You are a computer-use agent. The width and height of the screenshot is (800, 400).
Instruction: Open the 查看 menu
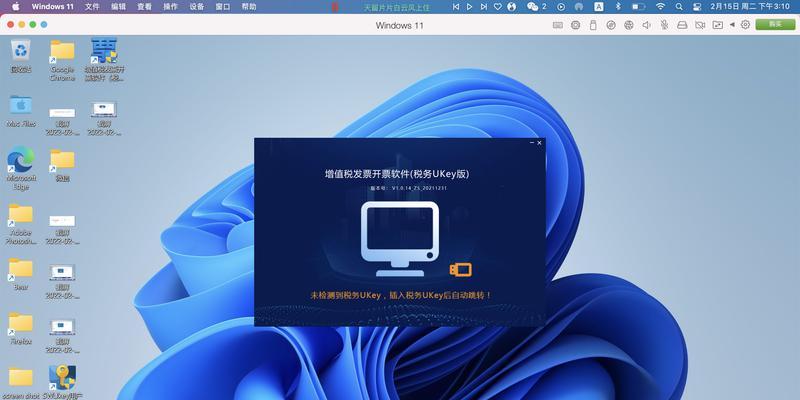[144, 7]
